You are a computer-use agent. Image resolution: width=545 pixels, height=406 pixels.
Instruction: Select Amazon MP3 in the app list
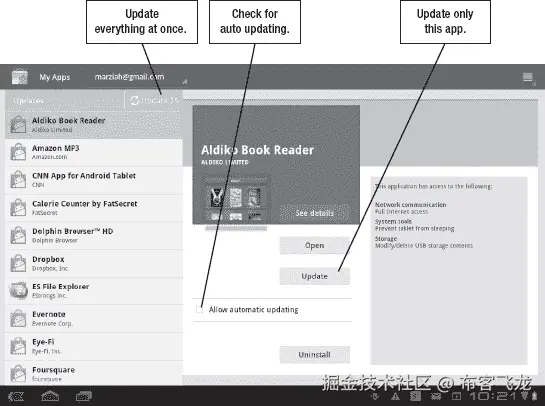point(94,152)
